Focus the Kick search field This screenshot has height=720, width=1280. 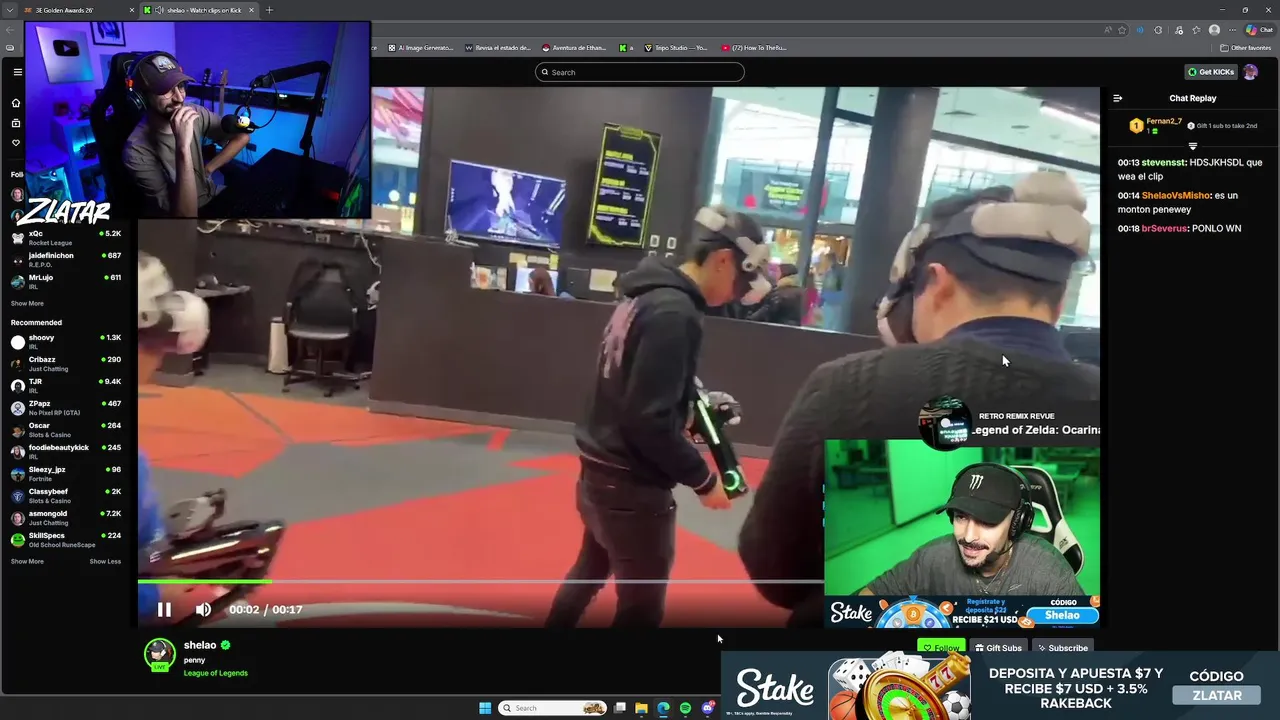pos(640,72)
